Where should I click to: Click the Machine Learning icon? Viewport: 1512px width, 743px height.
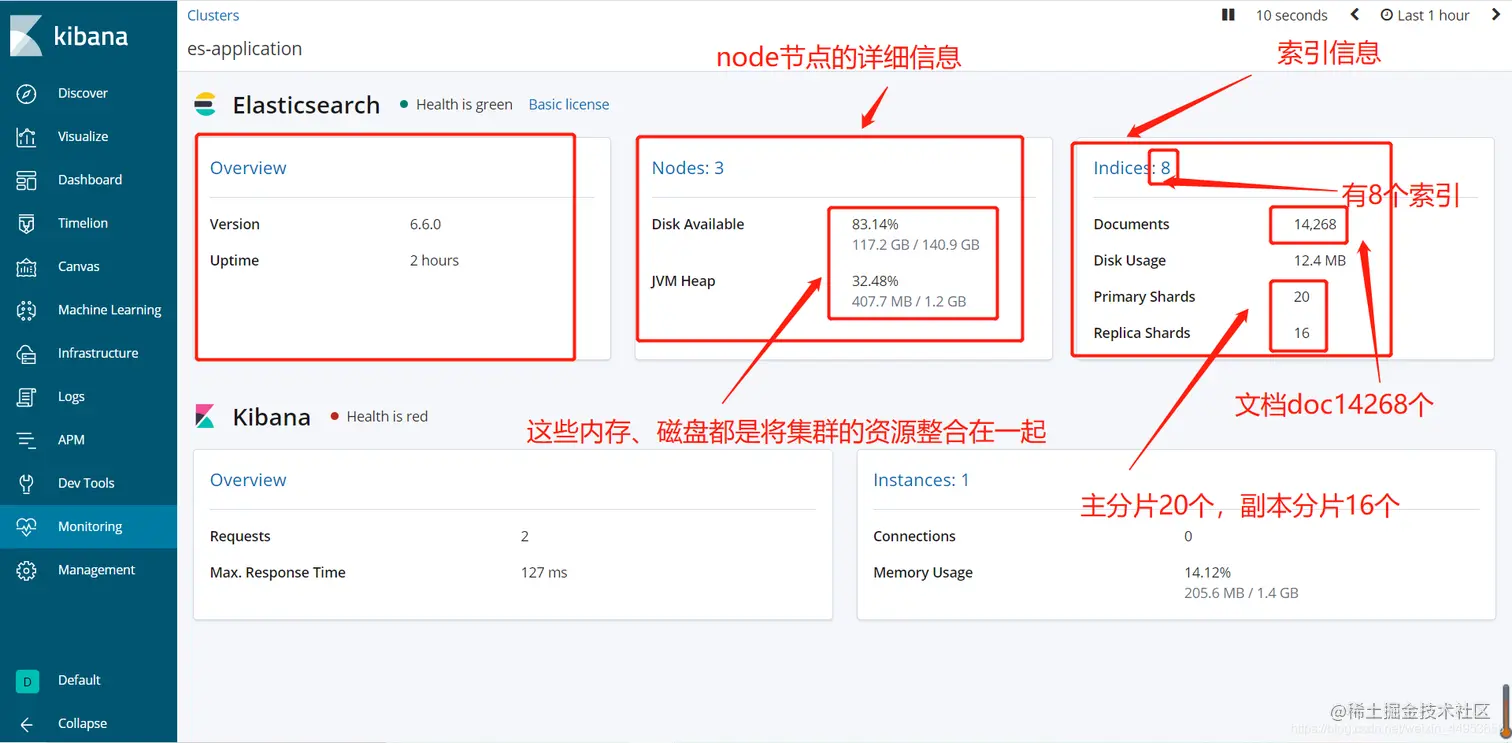point(27,310)
